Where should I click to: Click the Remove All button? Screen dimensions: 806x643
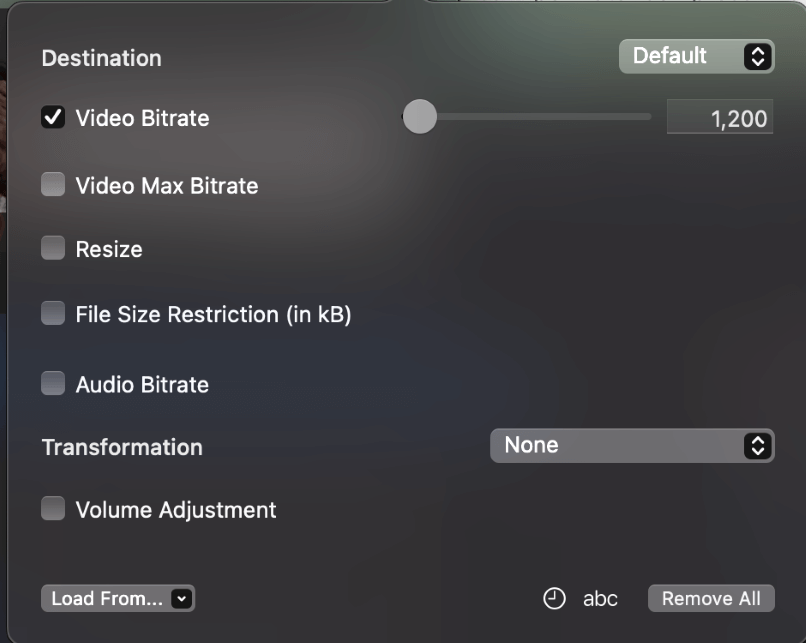pyautogui.click(x=711, y=598)
